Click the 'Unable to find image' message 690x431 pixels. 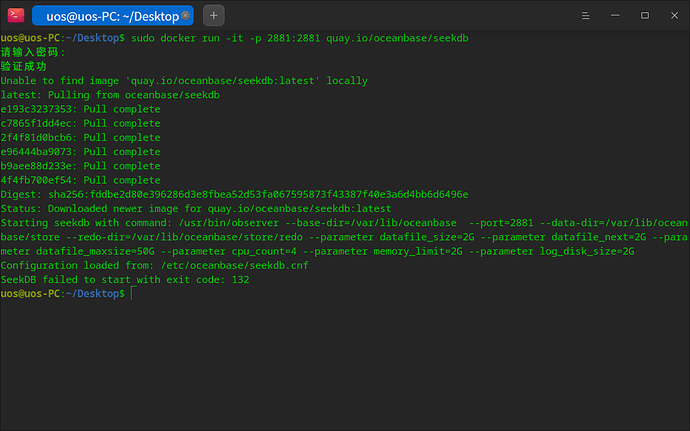[x=184, y=80]
